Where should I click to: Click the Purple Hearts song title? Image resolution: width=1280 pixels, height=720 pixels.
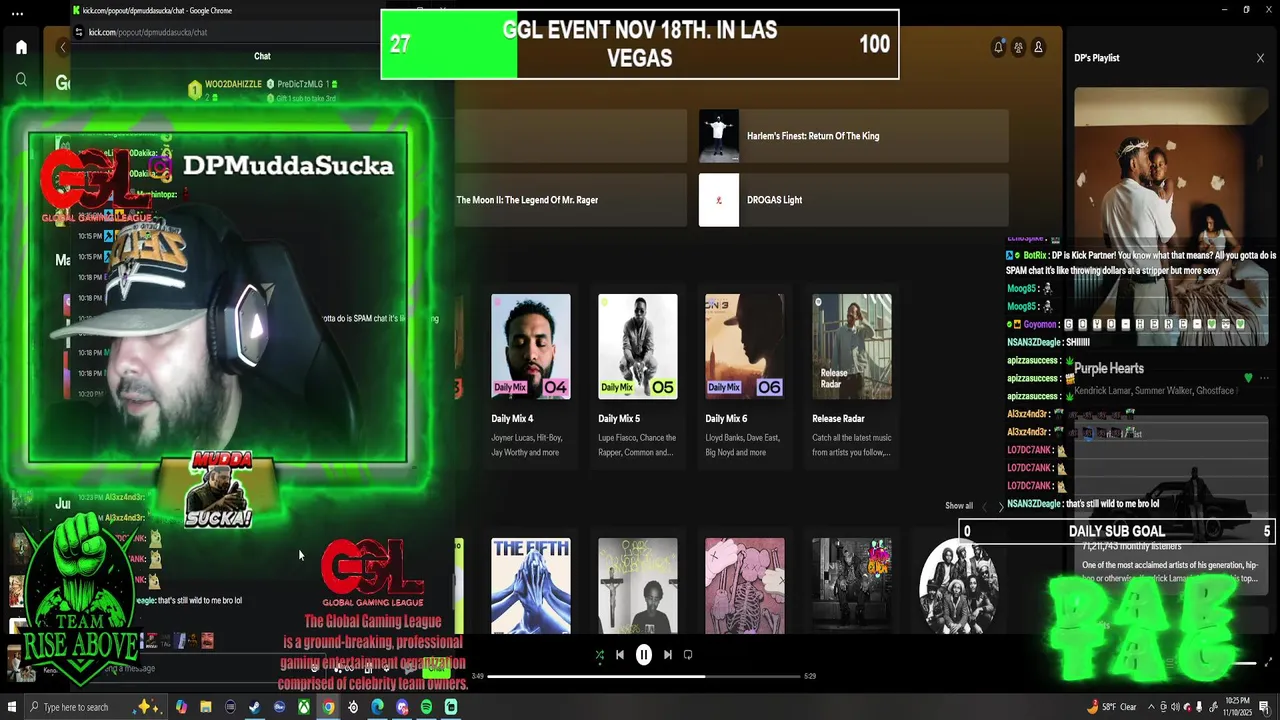1108,369
